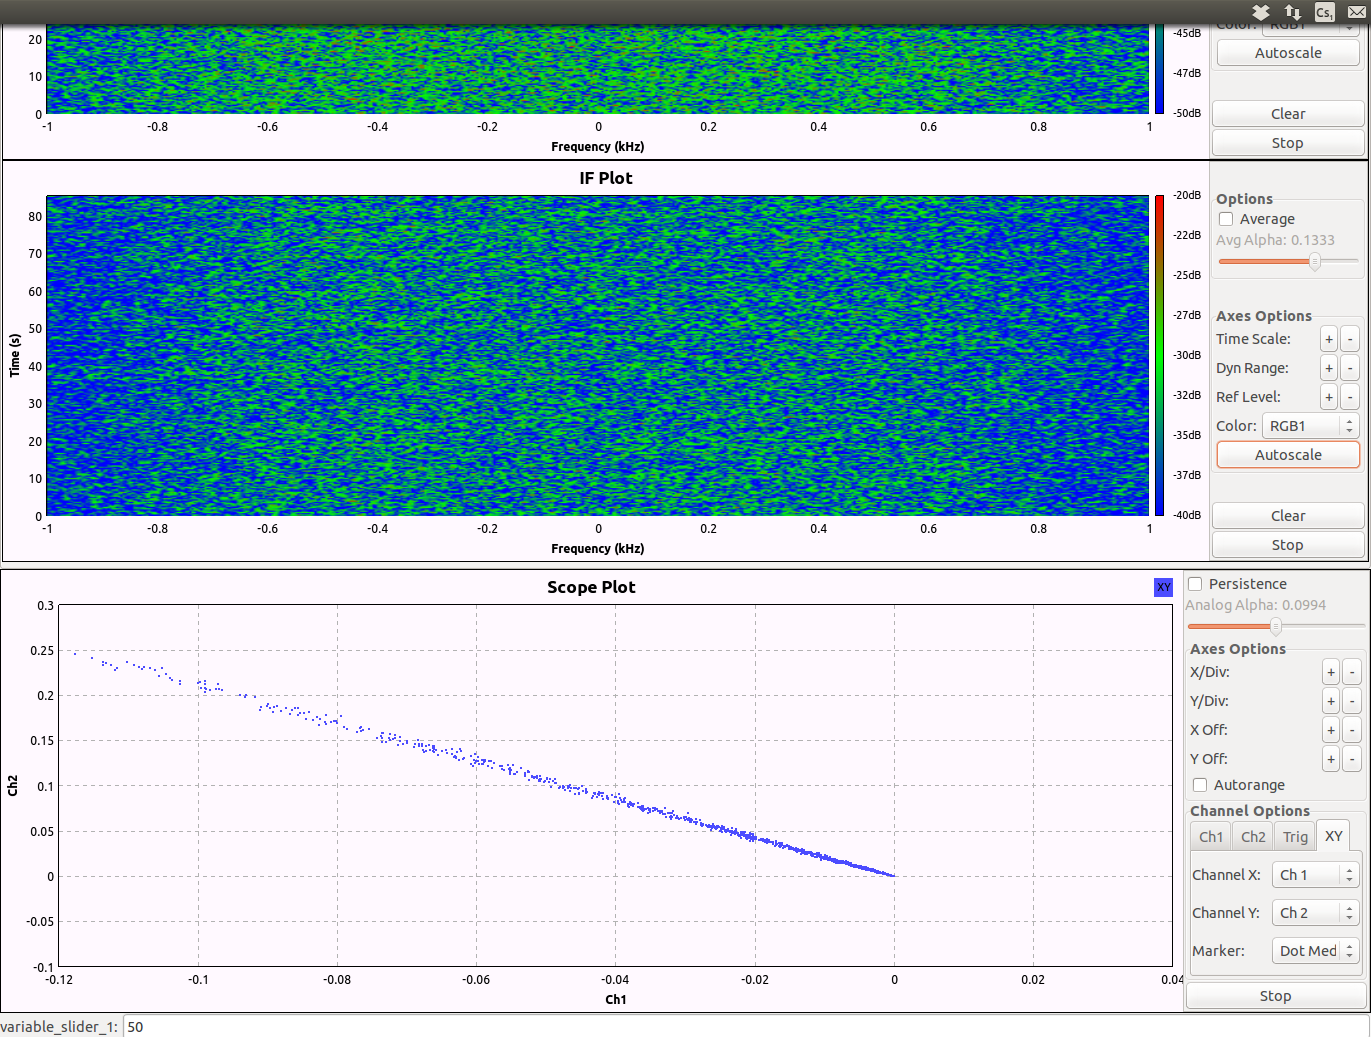Open the Dropbox tray icon
The height and width of the screenshot is (1037, 1371).
click(1261, 12)
